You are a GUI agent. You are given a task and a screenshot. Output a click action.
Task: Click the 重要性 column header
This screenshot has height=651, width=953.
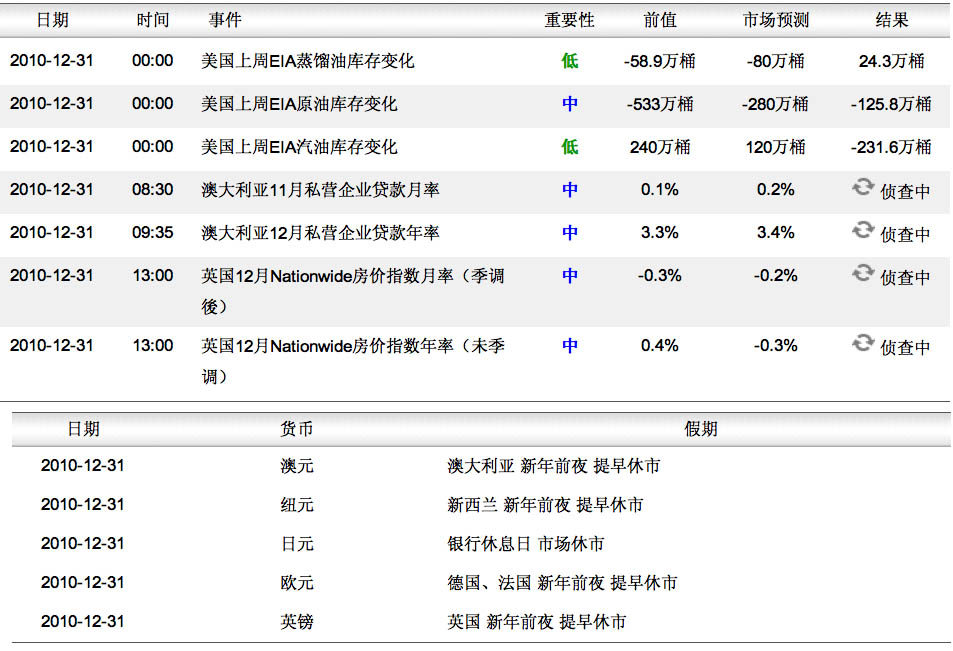coord(569,20)
